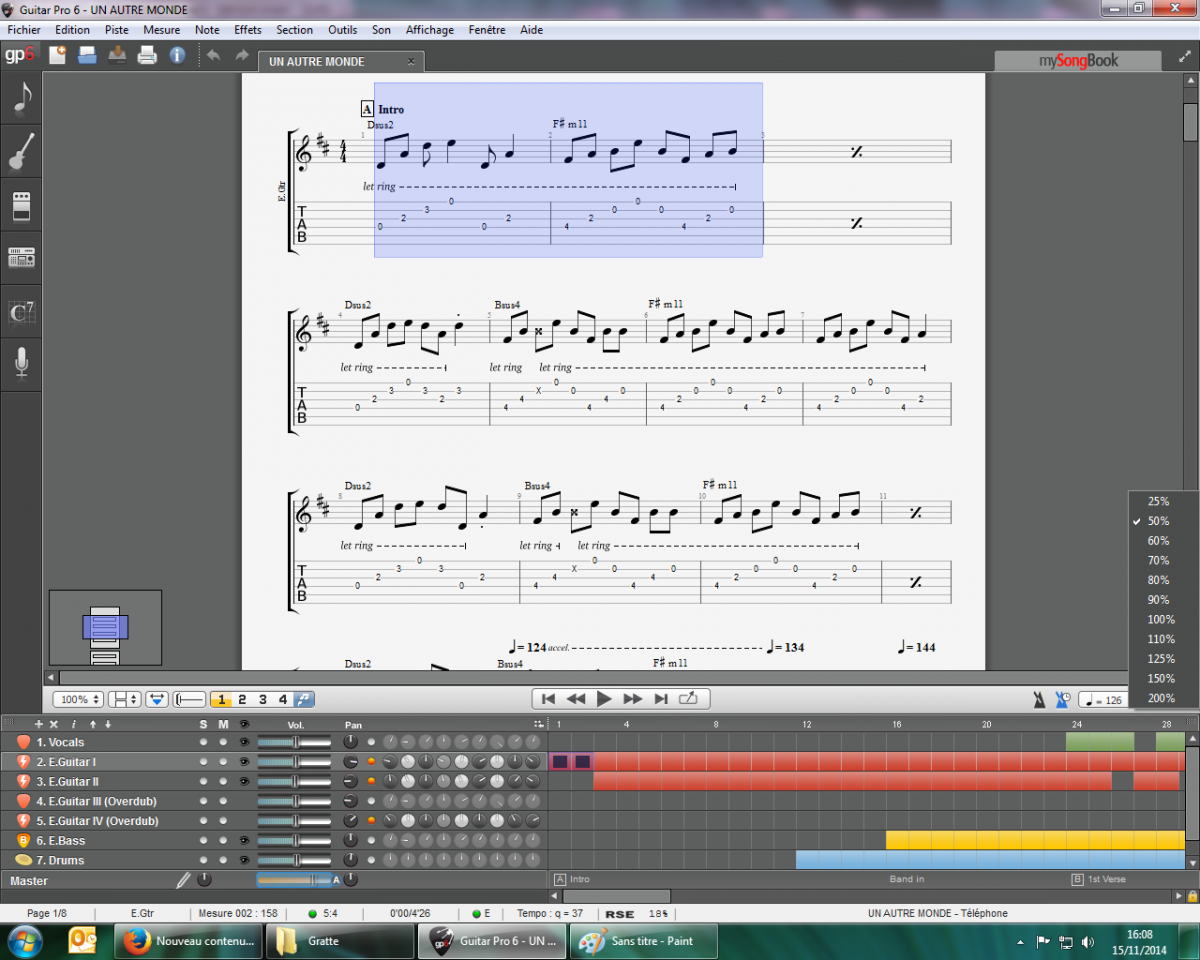Delete track using the X icon
Screen dimensions: 1200x960
[53, 724]
